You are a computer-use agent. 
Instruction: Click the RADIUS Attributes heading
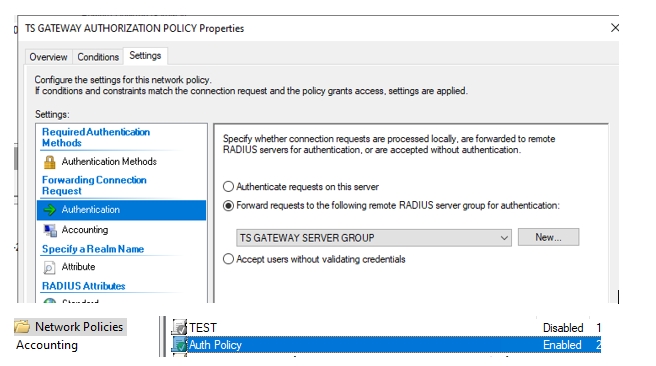pyautogui.click(x=84, y=286)
